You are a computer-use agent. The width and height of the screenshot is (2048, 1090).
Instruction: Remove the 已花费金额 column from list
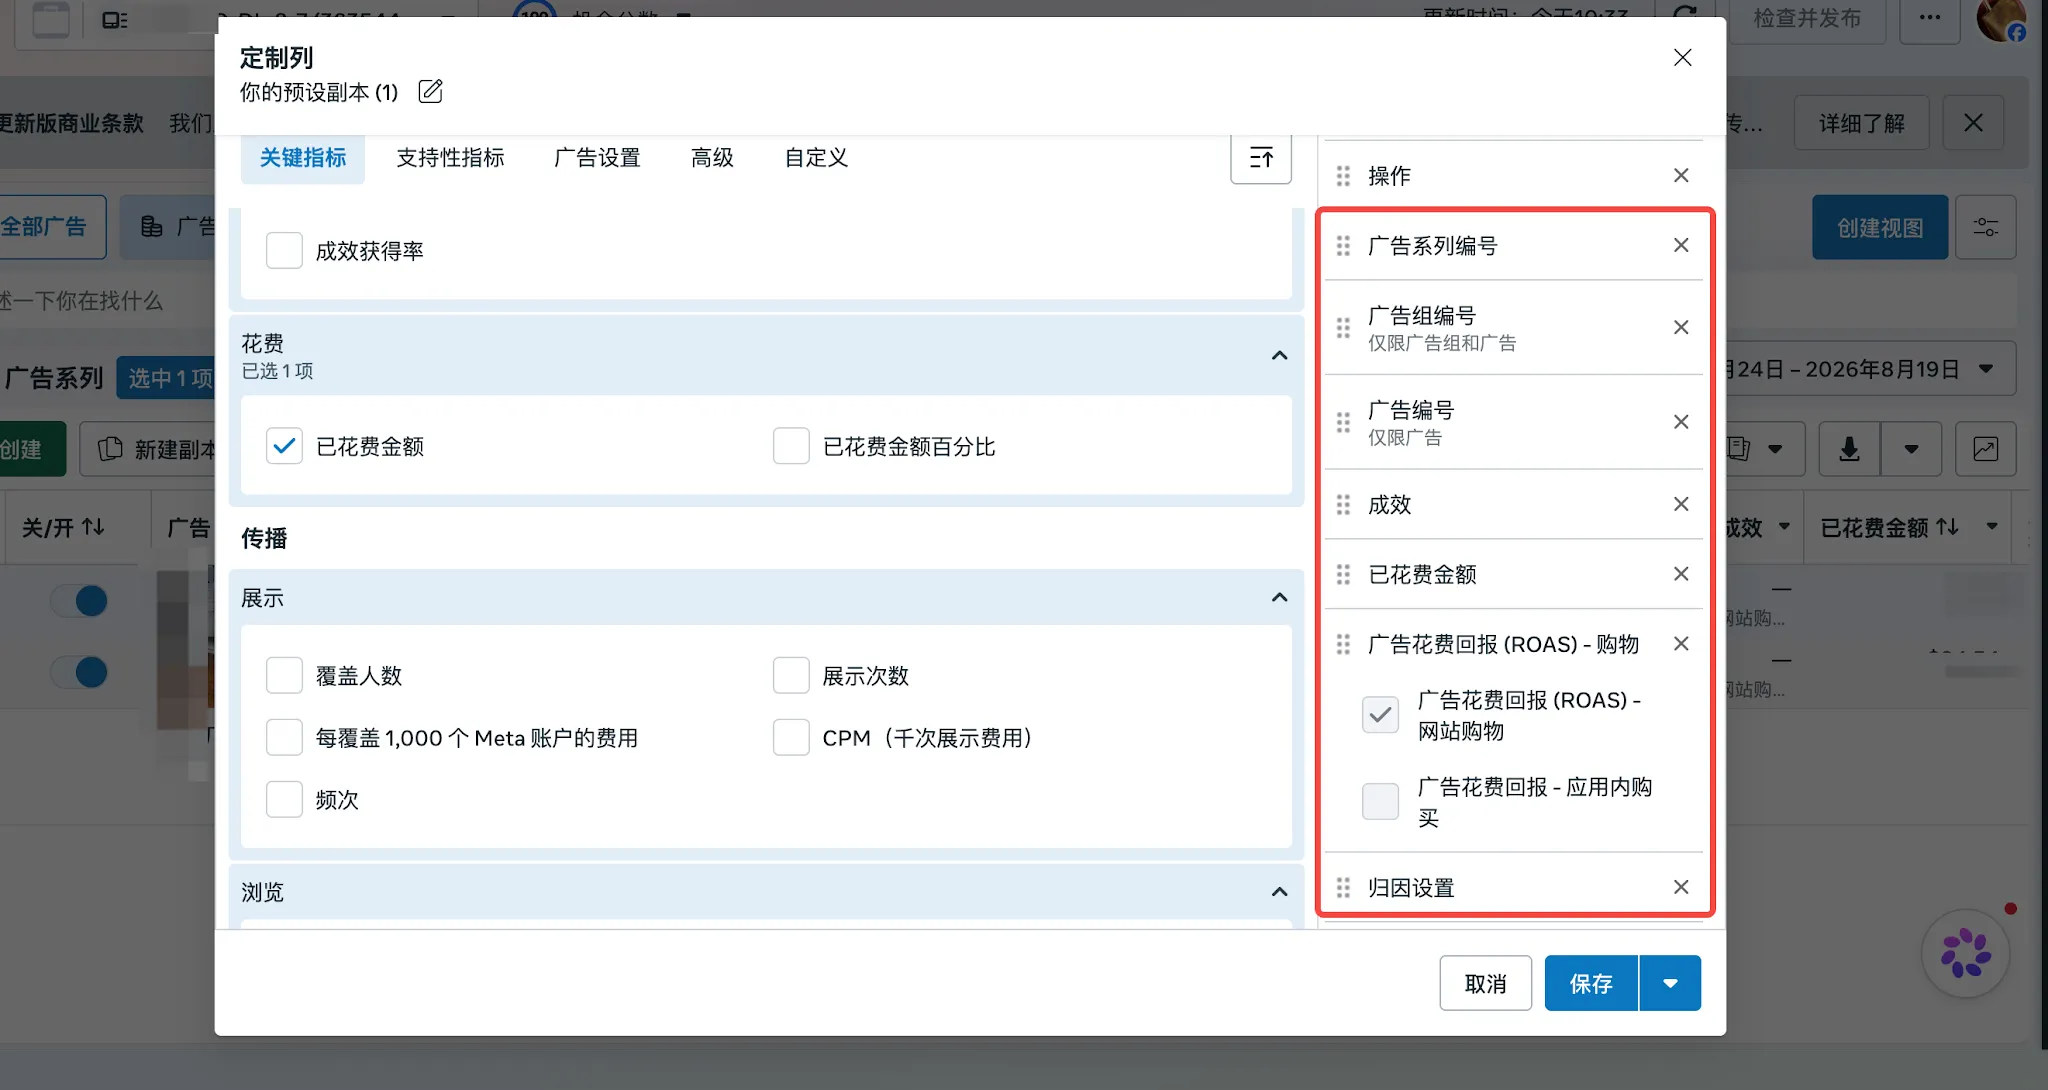tap(1681, 574)
